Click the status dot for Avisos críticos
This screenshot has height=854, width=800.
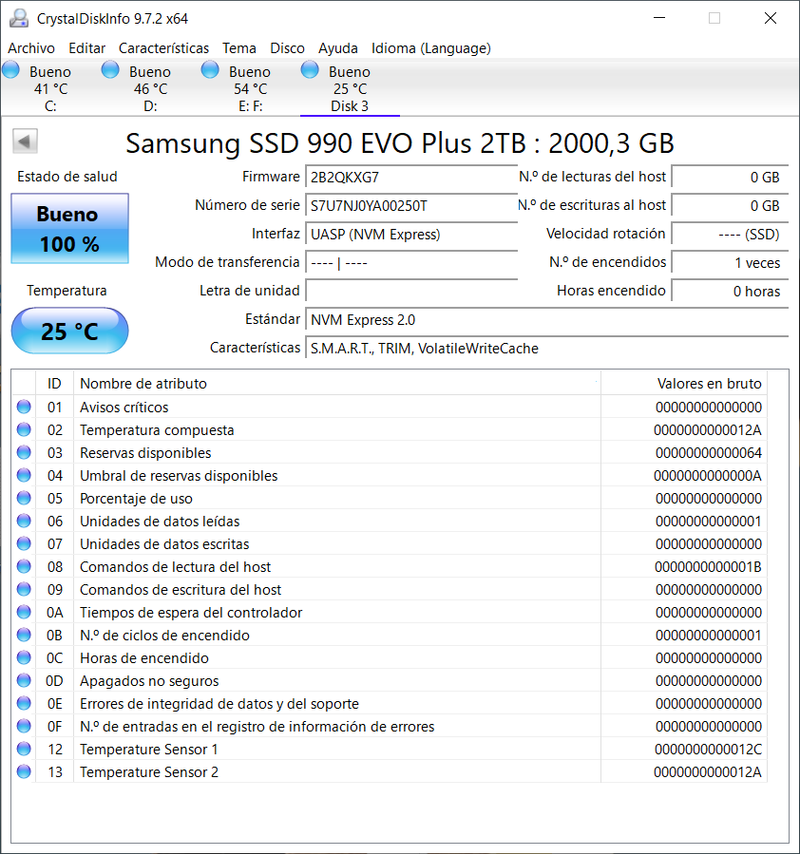[23, 407]
